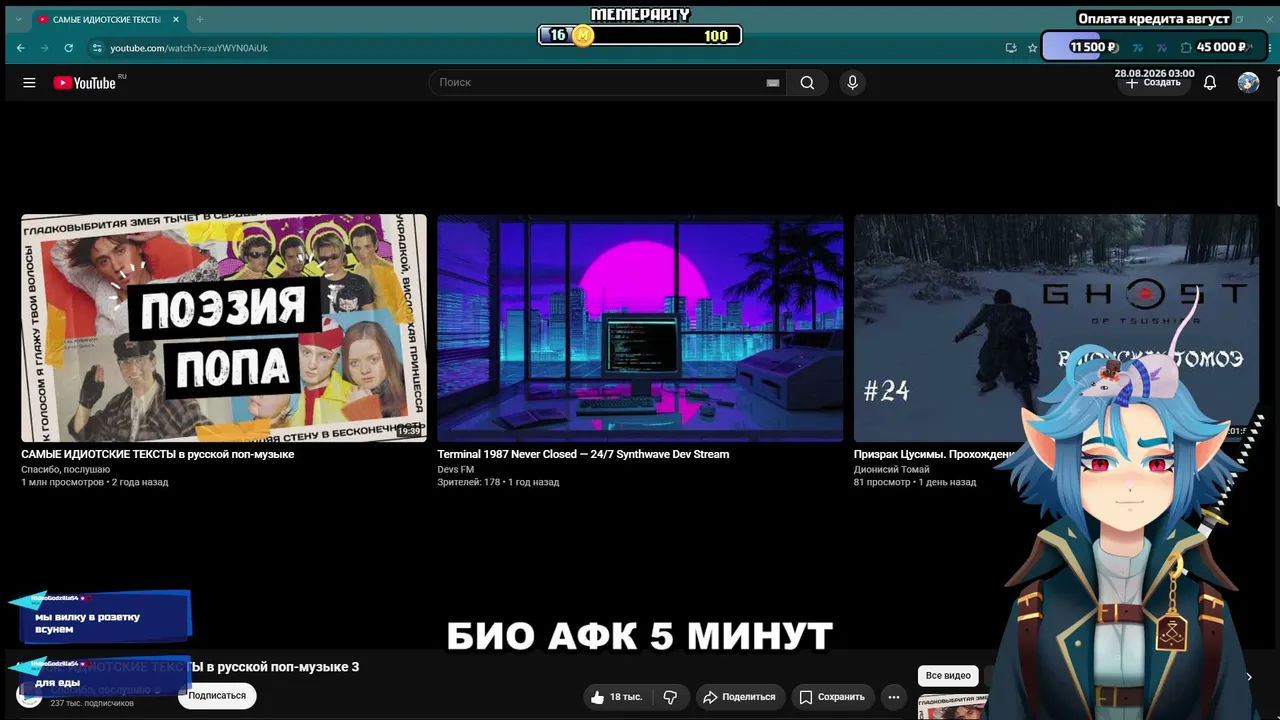Viewport: 1280px width, 720px height.
Task: Open the ПОЭЗИЯ ПОПА video thumbnail
Action: click(224, 328)
